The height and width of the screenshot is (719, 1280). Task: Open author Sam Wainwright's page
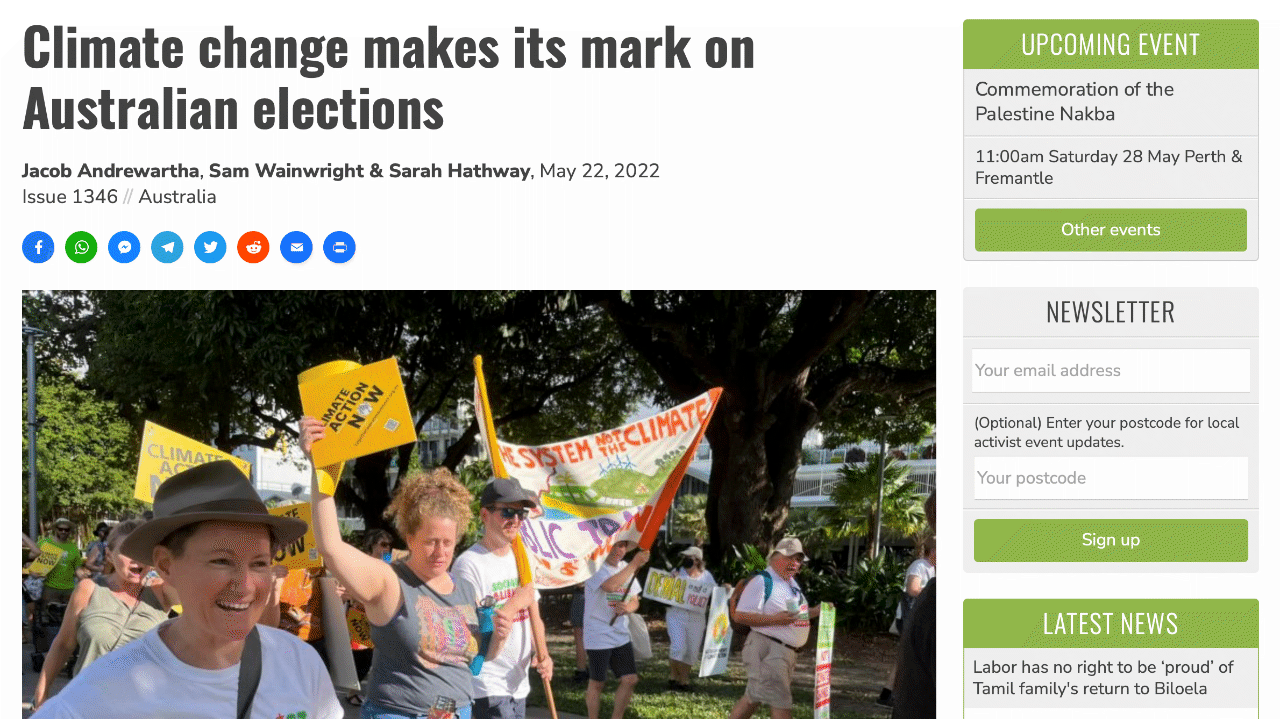(287, 171)
